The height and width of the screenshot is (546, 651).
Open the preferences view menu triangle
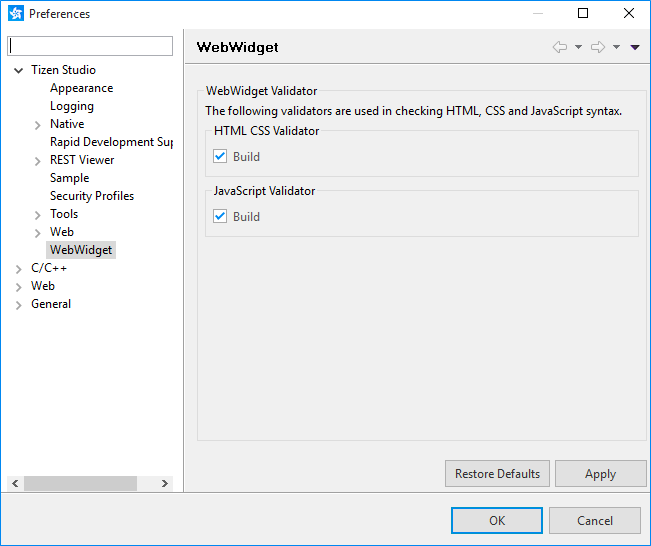(x=635, y=47)
